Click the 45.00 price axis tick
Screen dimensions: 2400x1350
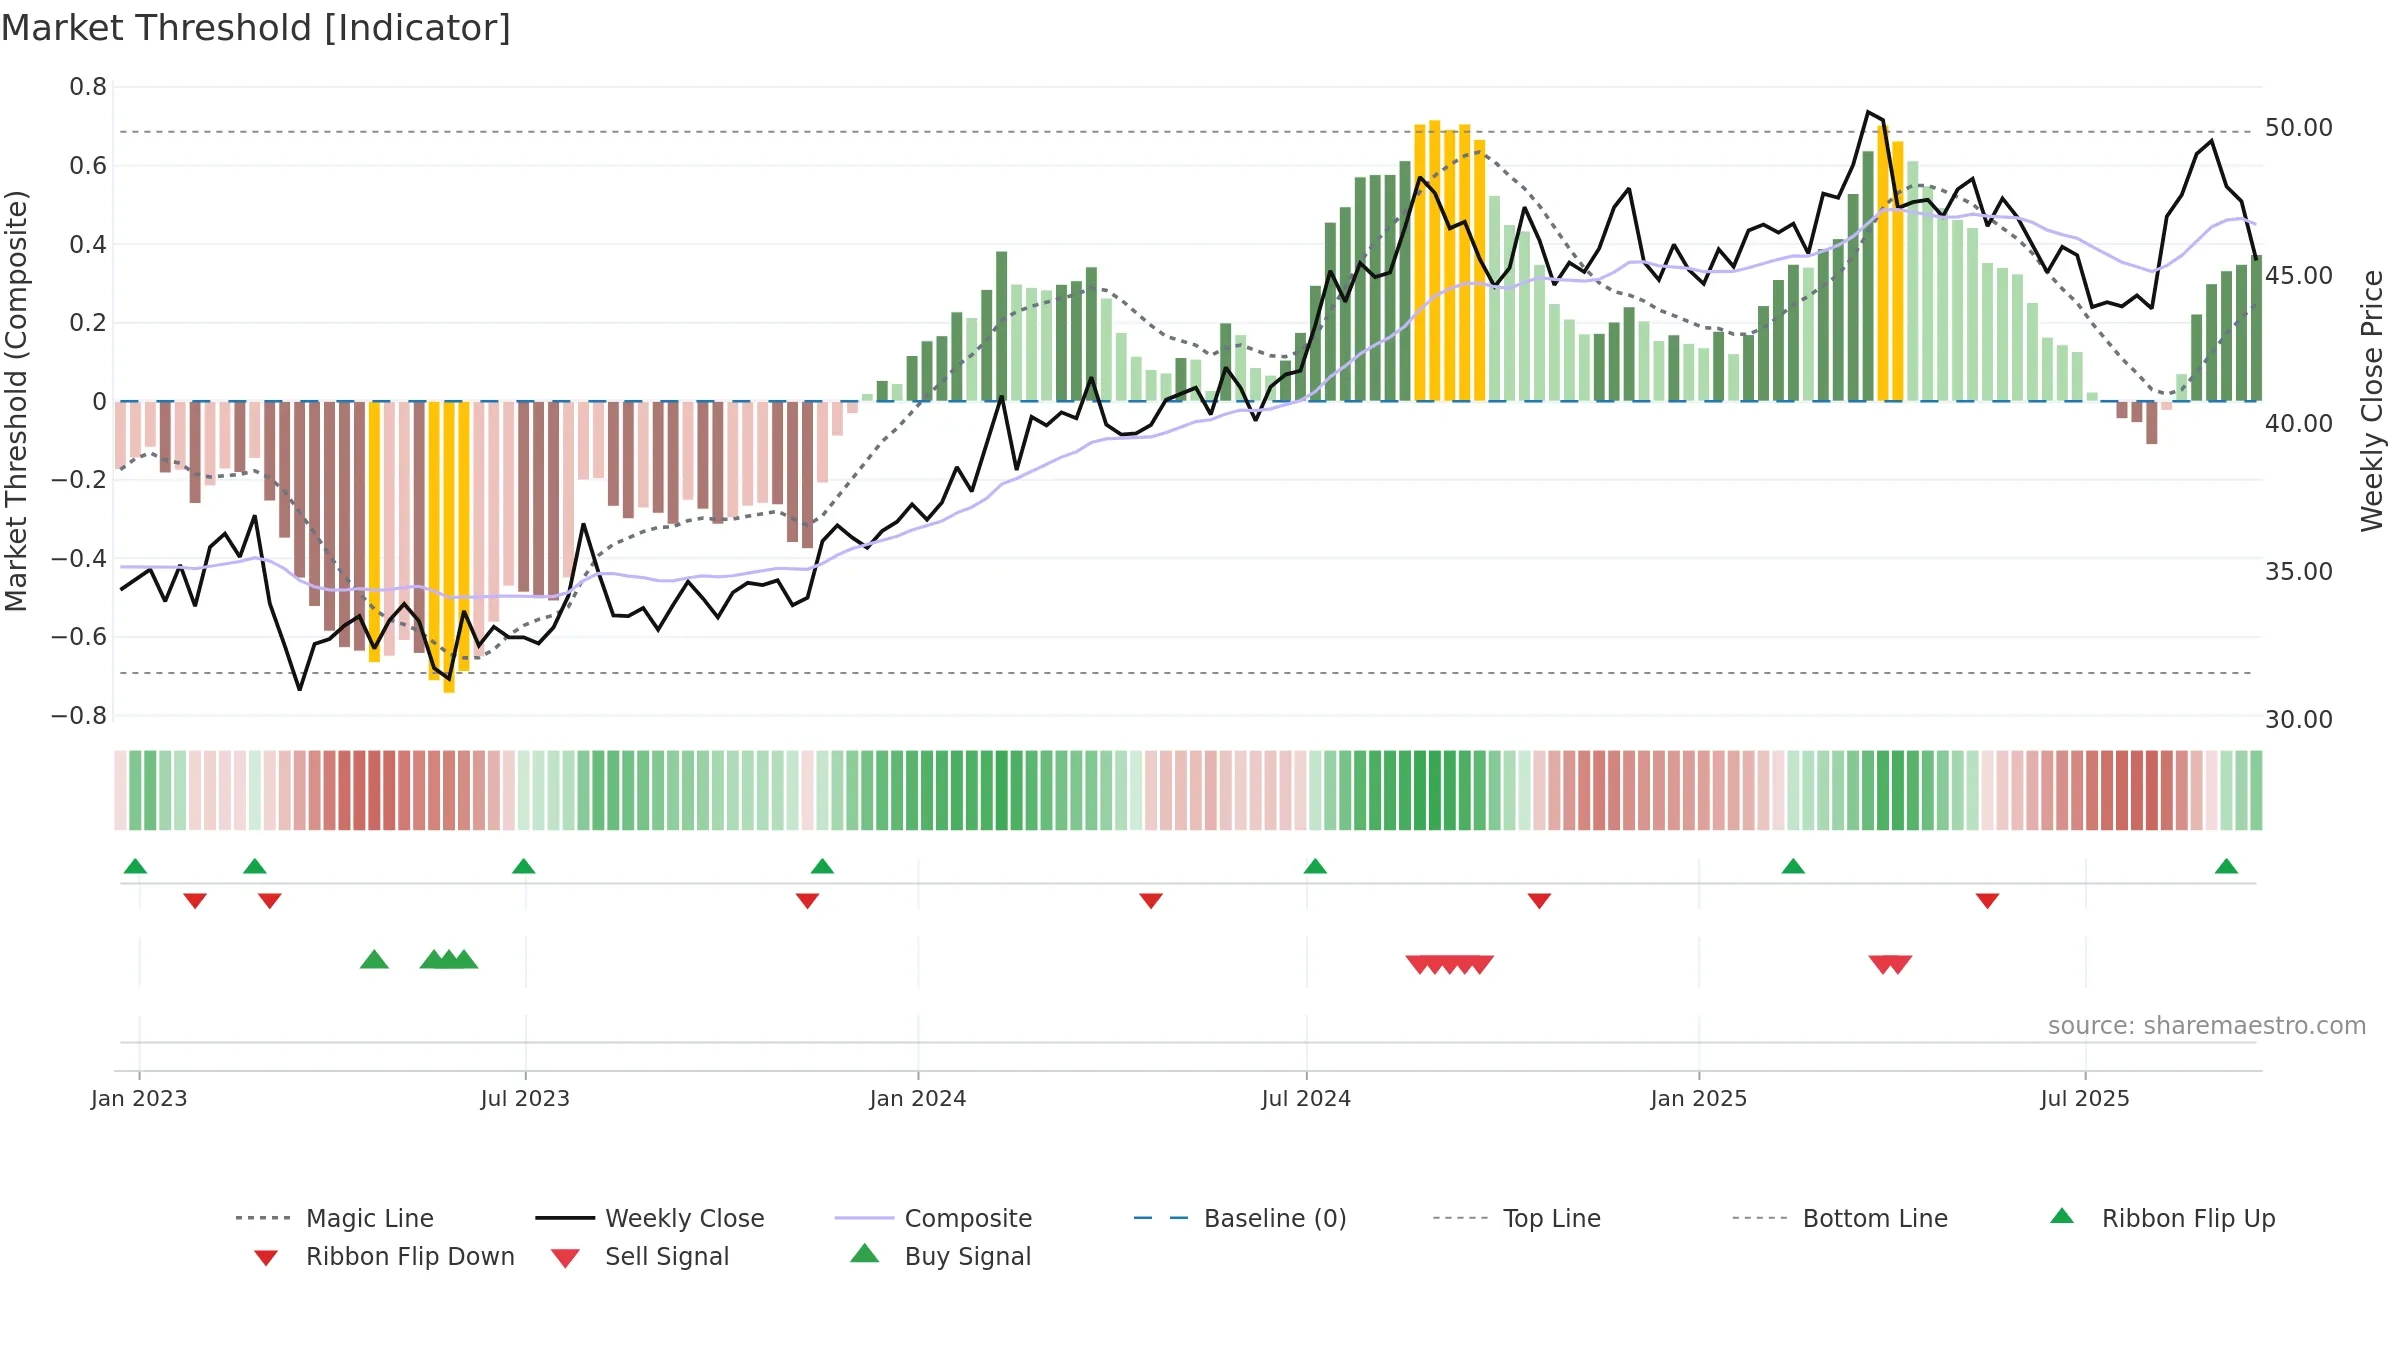click(2299, 275)
